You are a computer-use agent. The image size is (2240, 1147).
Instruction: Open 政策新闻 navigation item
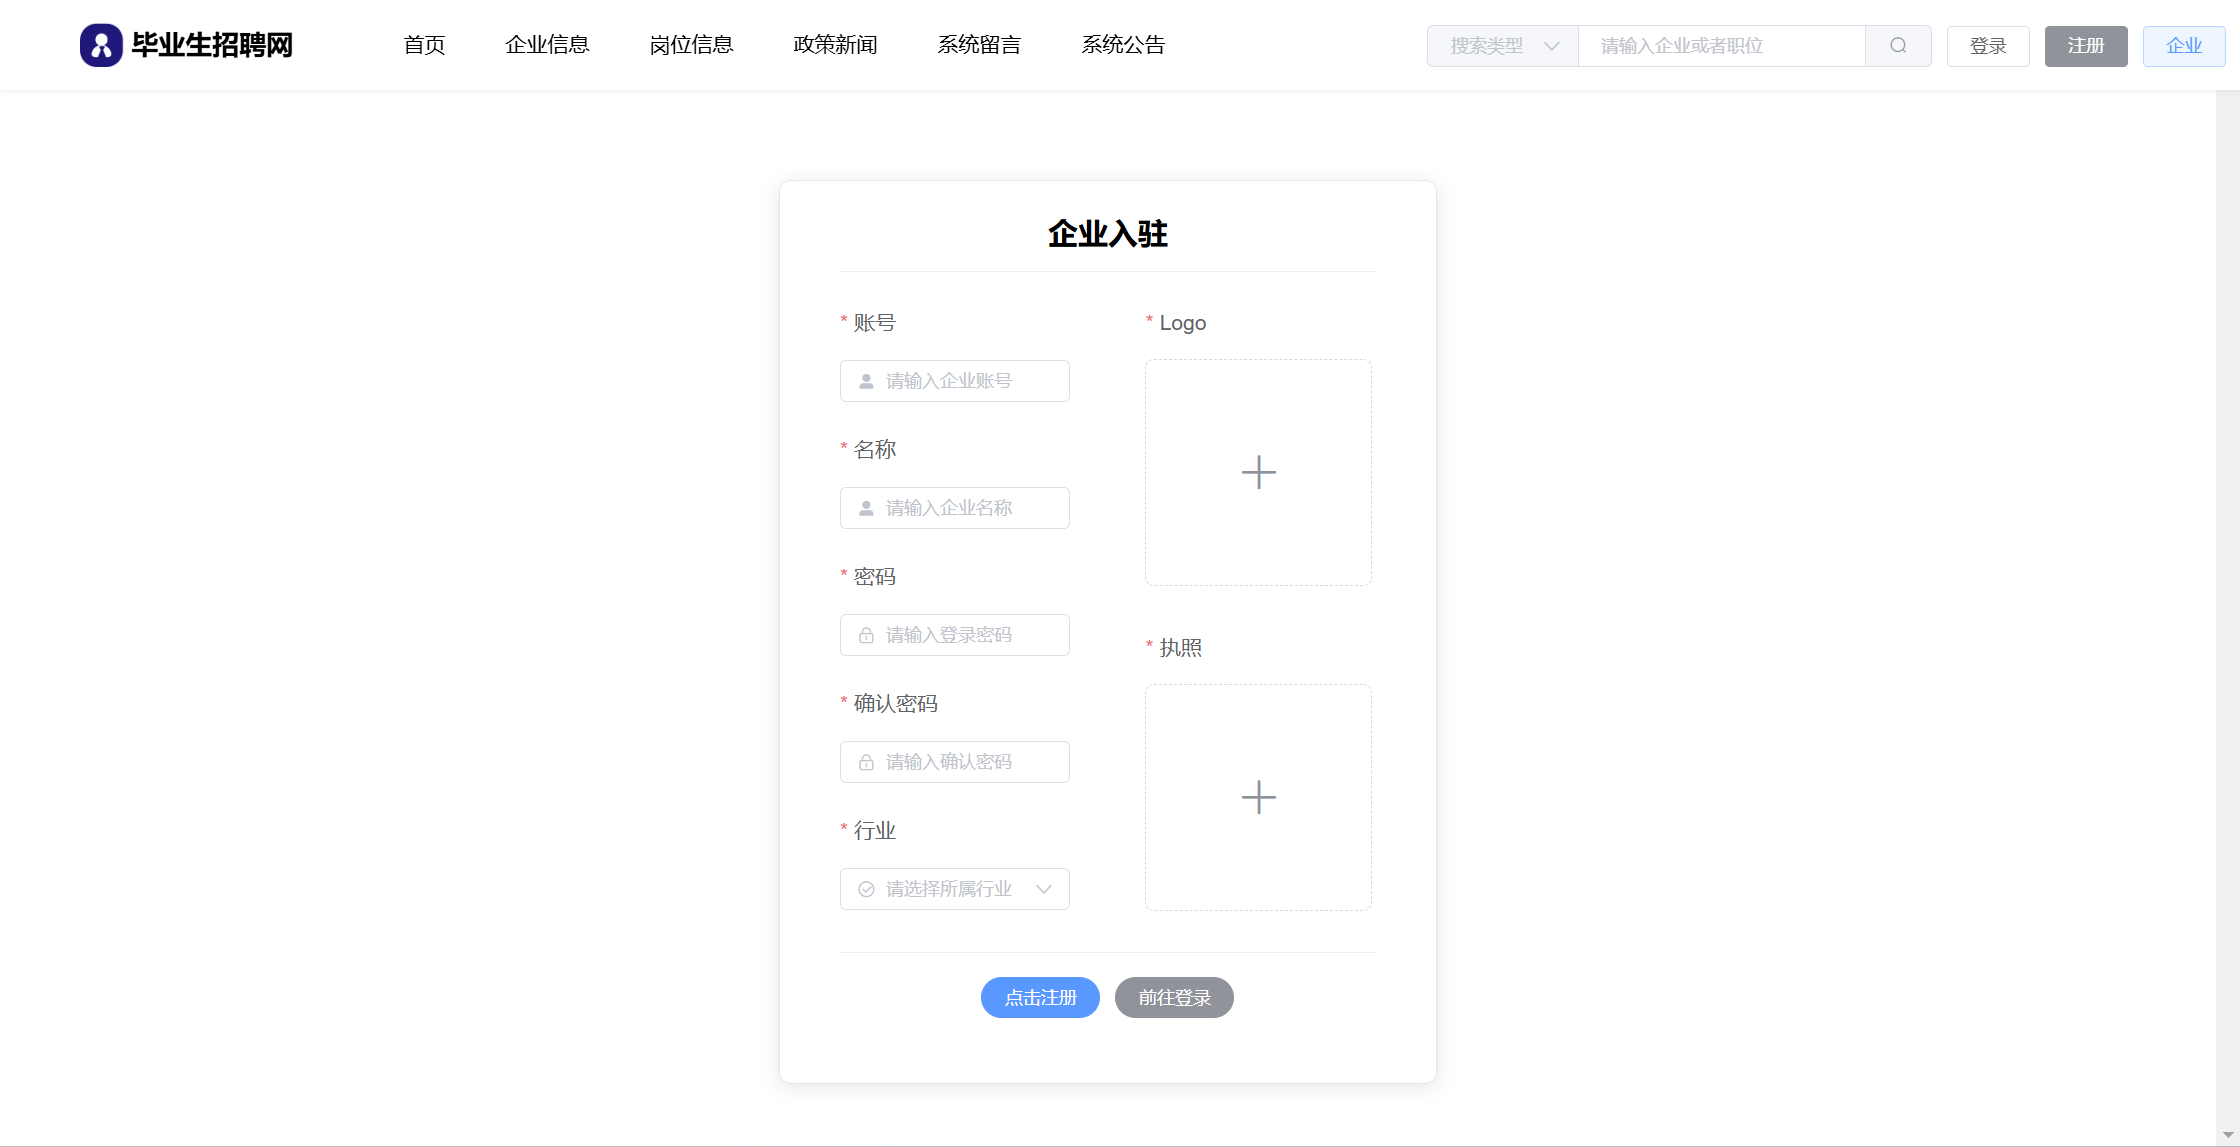pos(835,45)
